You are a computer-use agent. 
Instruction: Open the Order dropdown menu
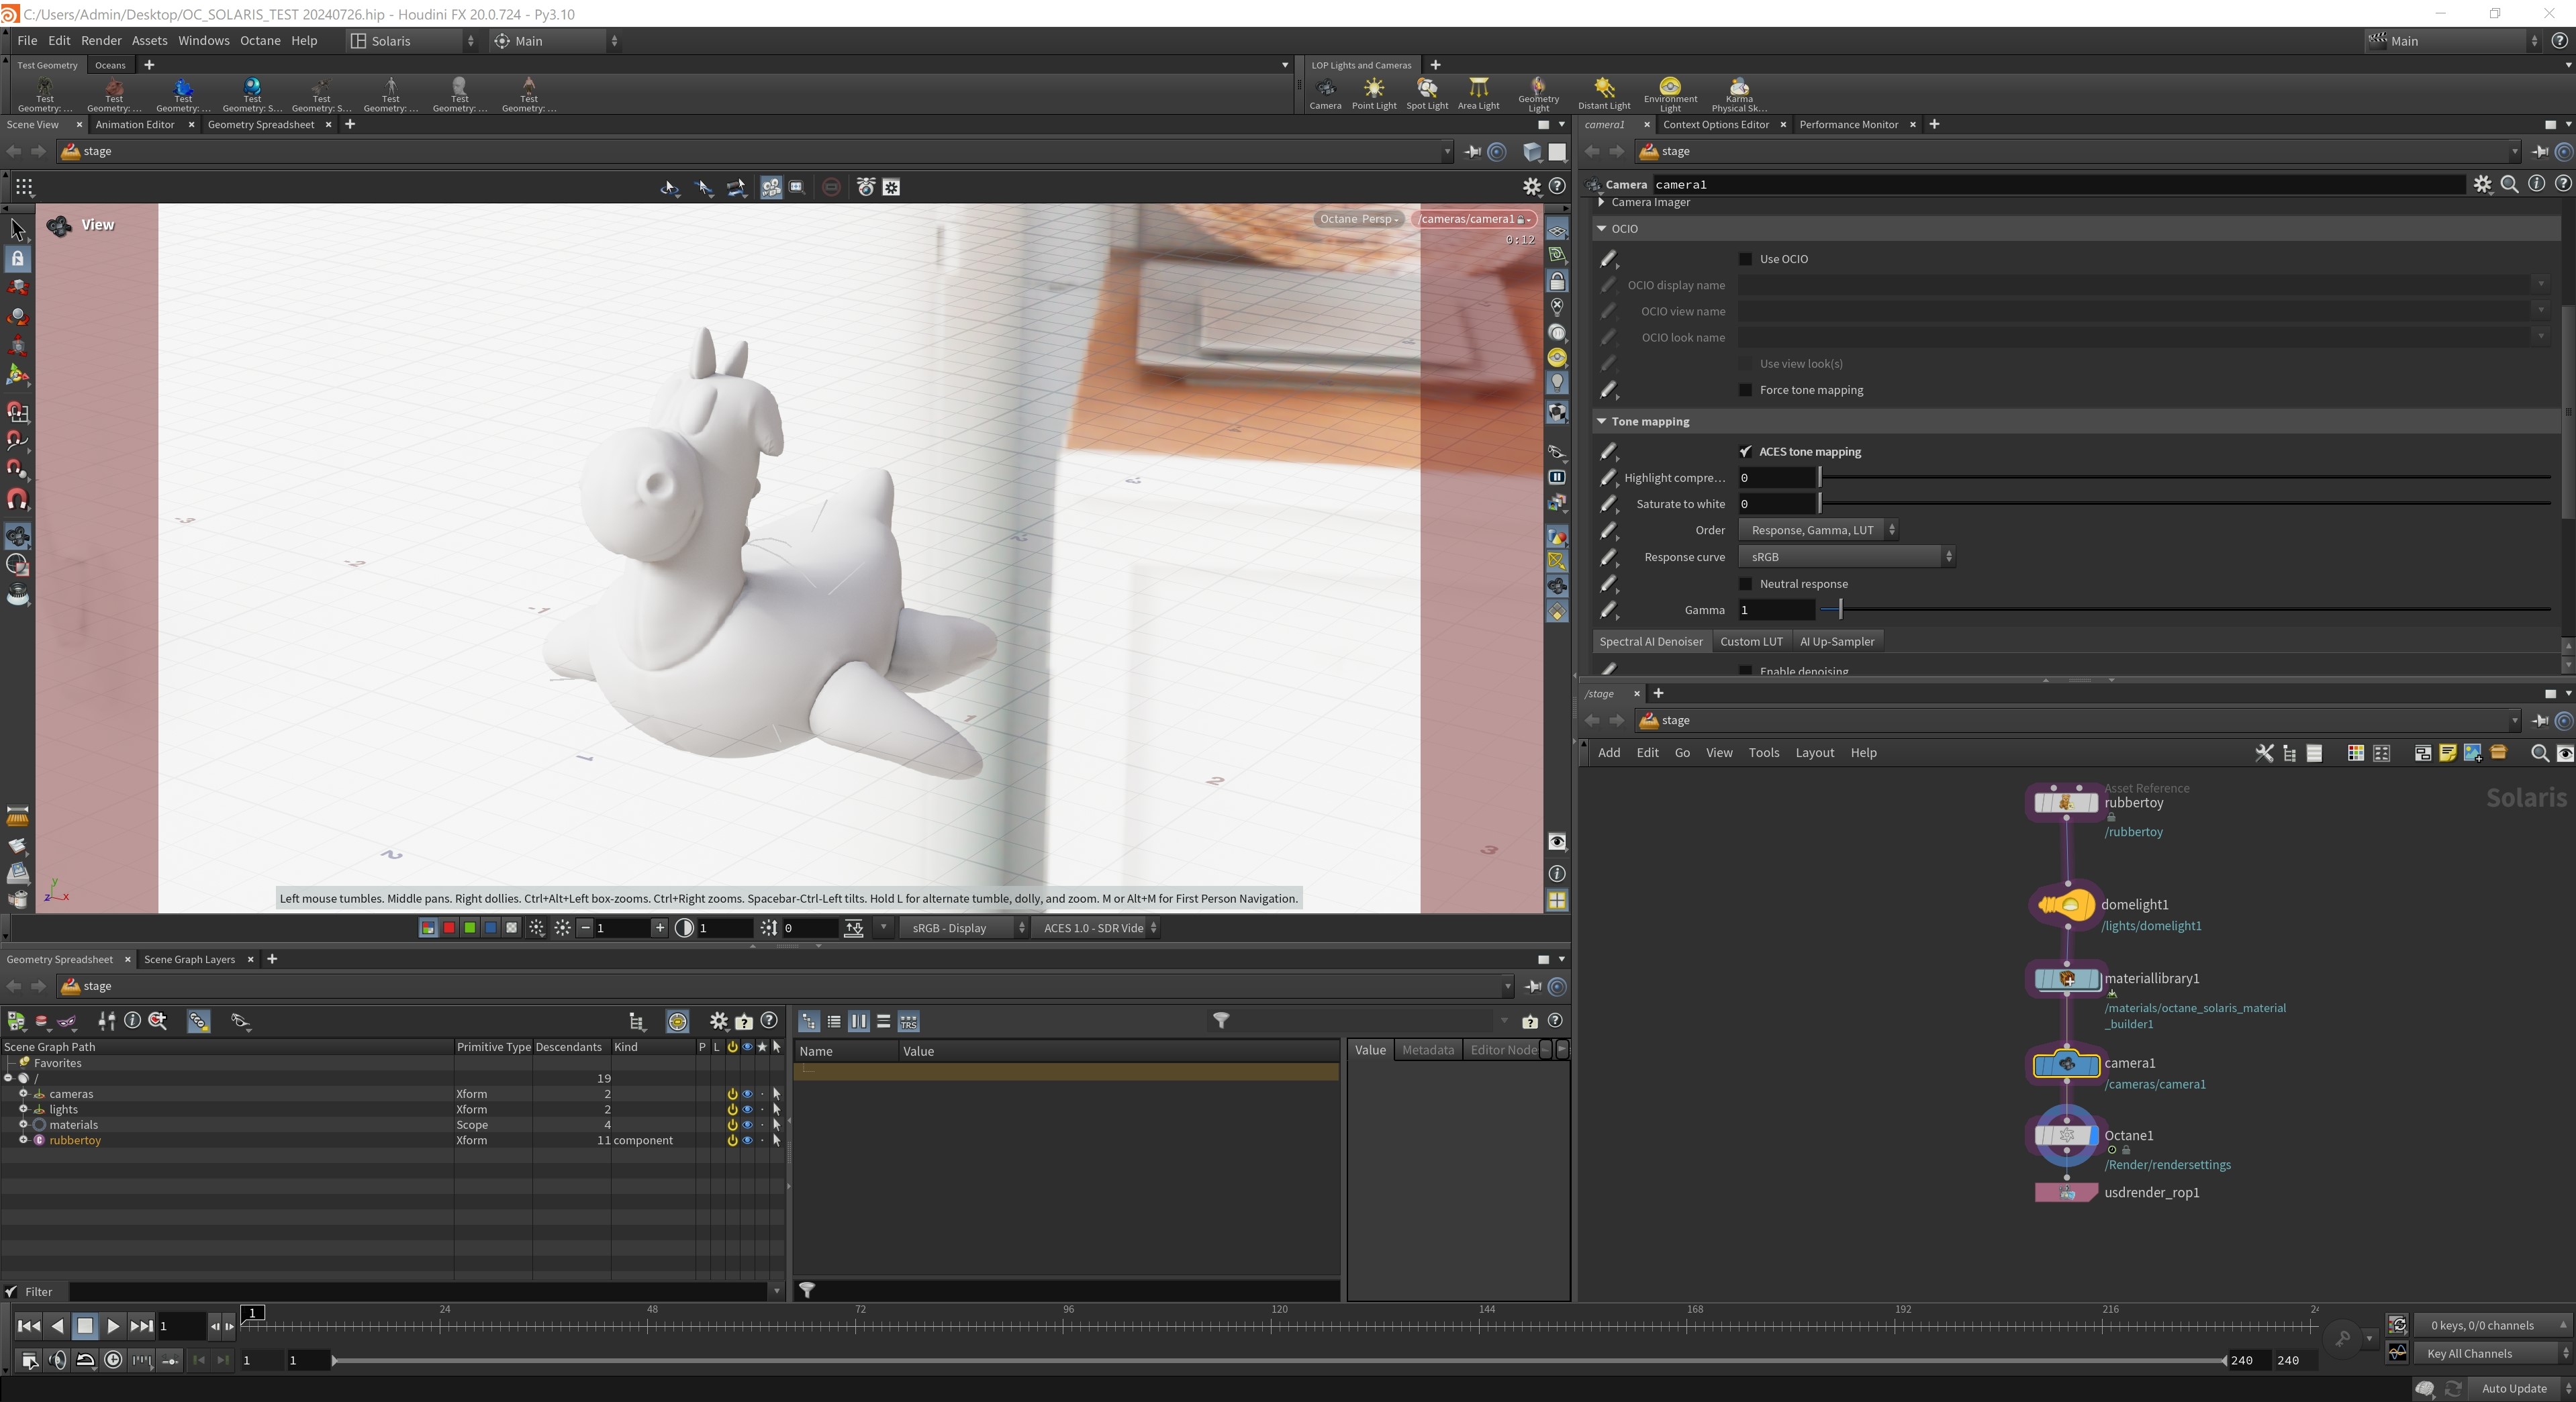pyautogui.click(x=1818, y=530)
